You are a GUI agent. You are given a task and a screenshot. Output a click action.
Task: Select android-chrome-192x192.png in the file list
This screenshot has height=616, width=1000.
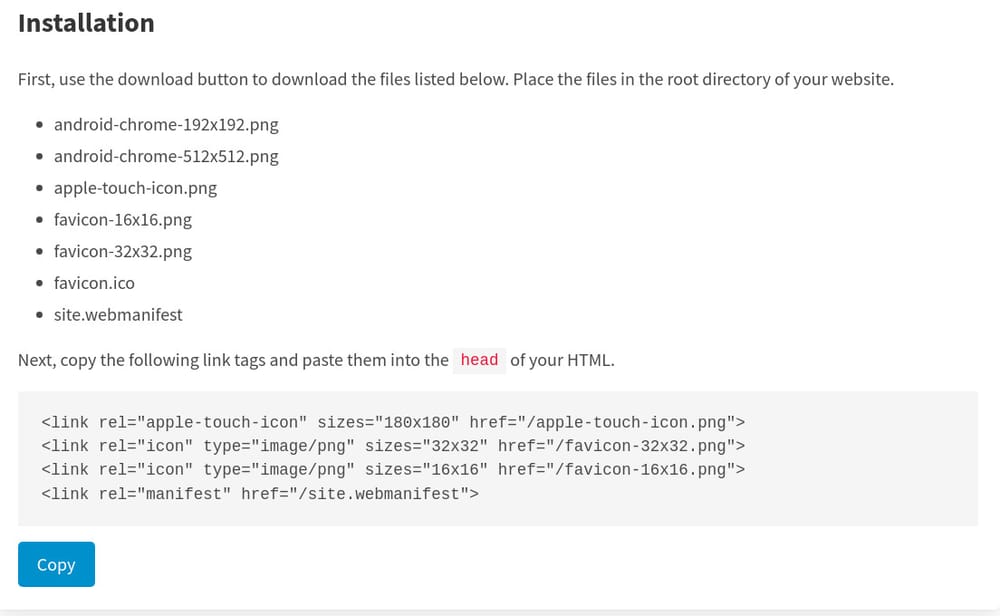tap(166, 125)
